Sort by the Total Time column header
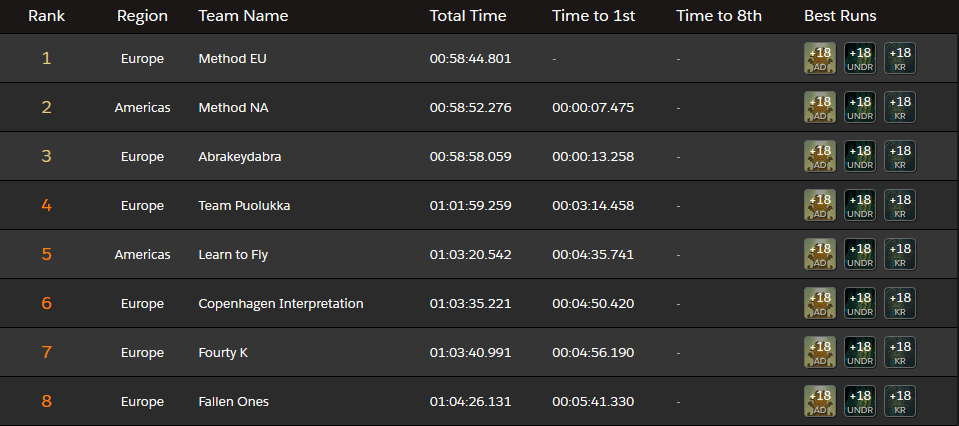 tap(468, 16)
